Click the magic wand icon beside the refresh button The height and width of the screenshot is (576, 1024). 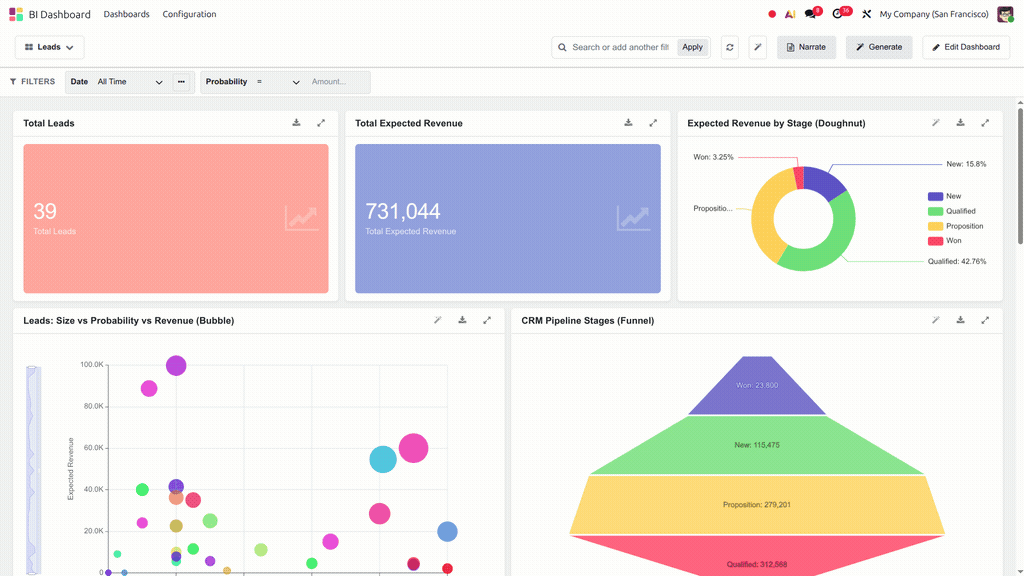point(758,47)
